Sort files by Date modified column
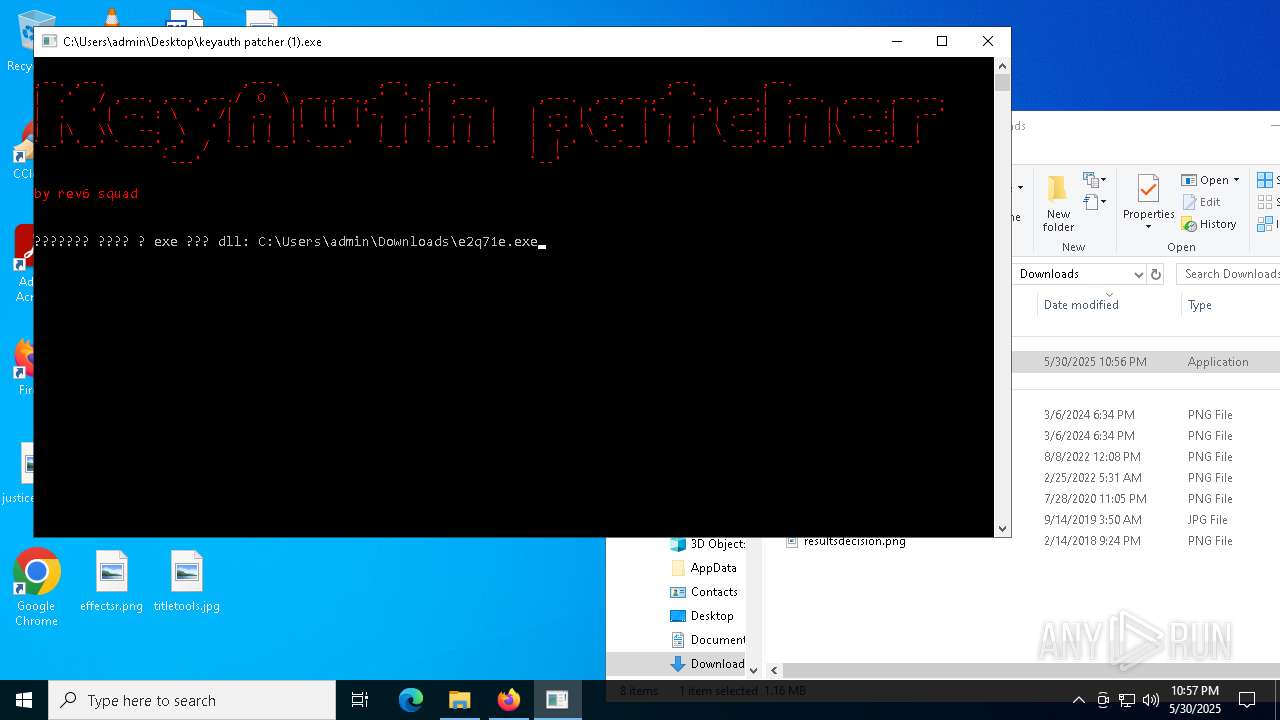This screenshot has height=720, width=1280. tap(1081, 305)
